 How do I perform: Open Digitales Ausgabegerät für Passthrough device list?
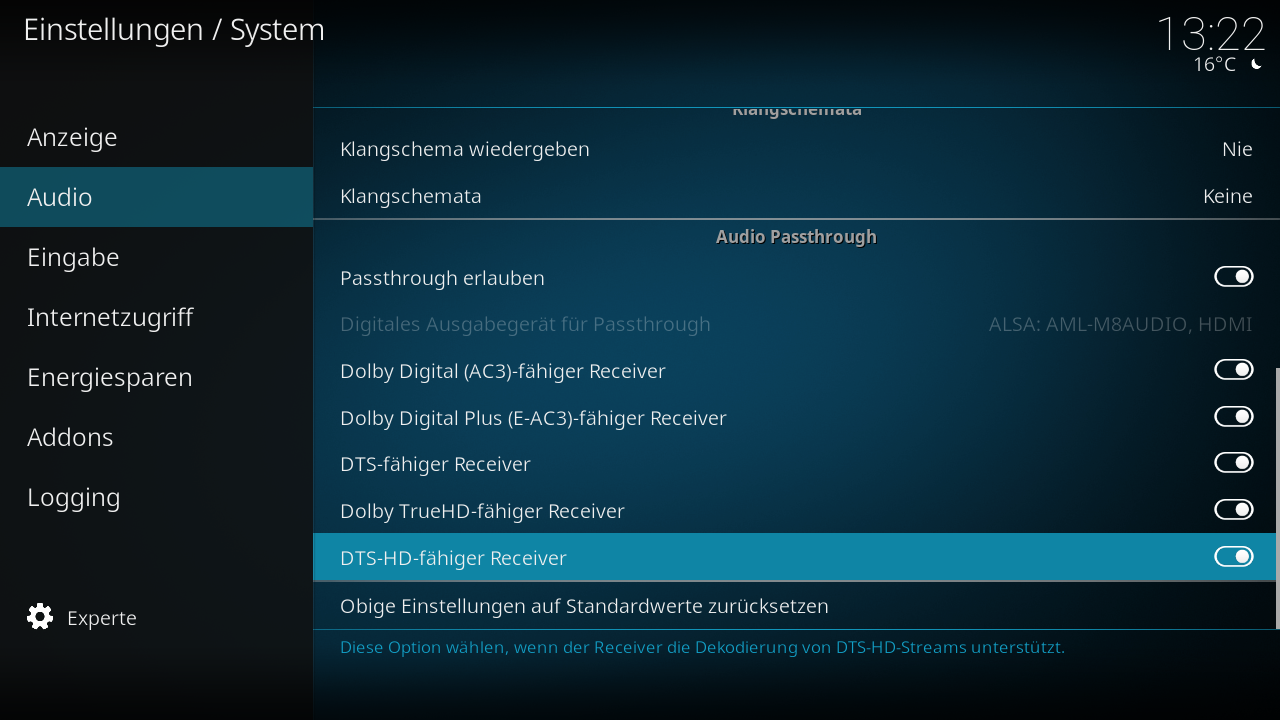click(x=795, y=324)
